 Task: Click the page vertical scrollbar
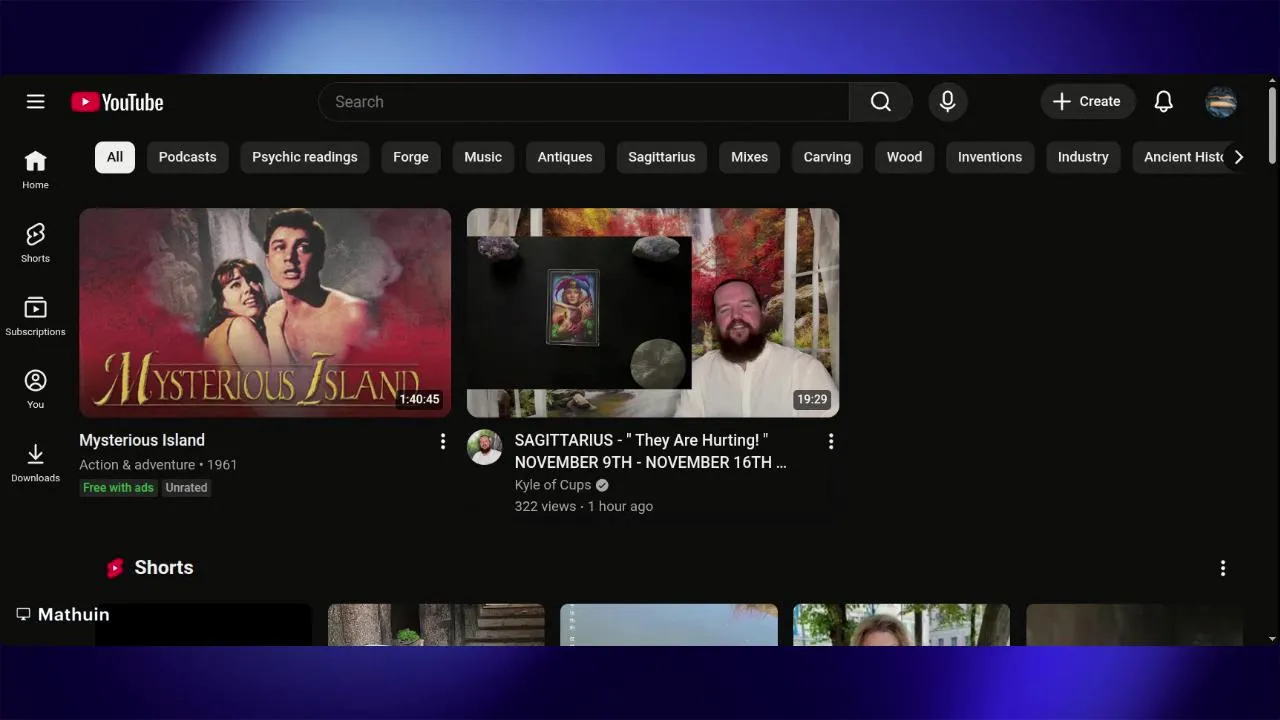click(x=1272, y=127)
